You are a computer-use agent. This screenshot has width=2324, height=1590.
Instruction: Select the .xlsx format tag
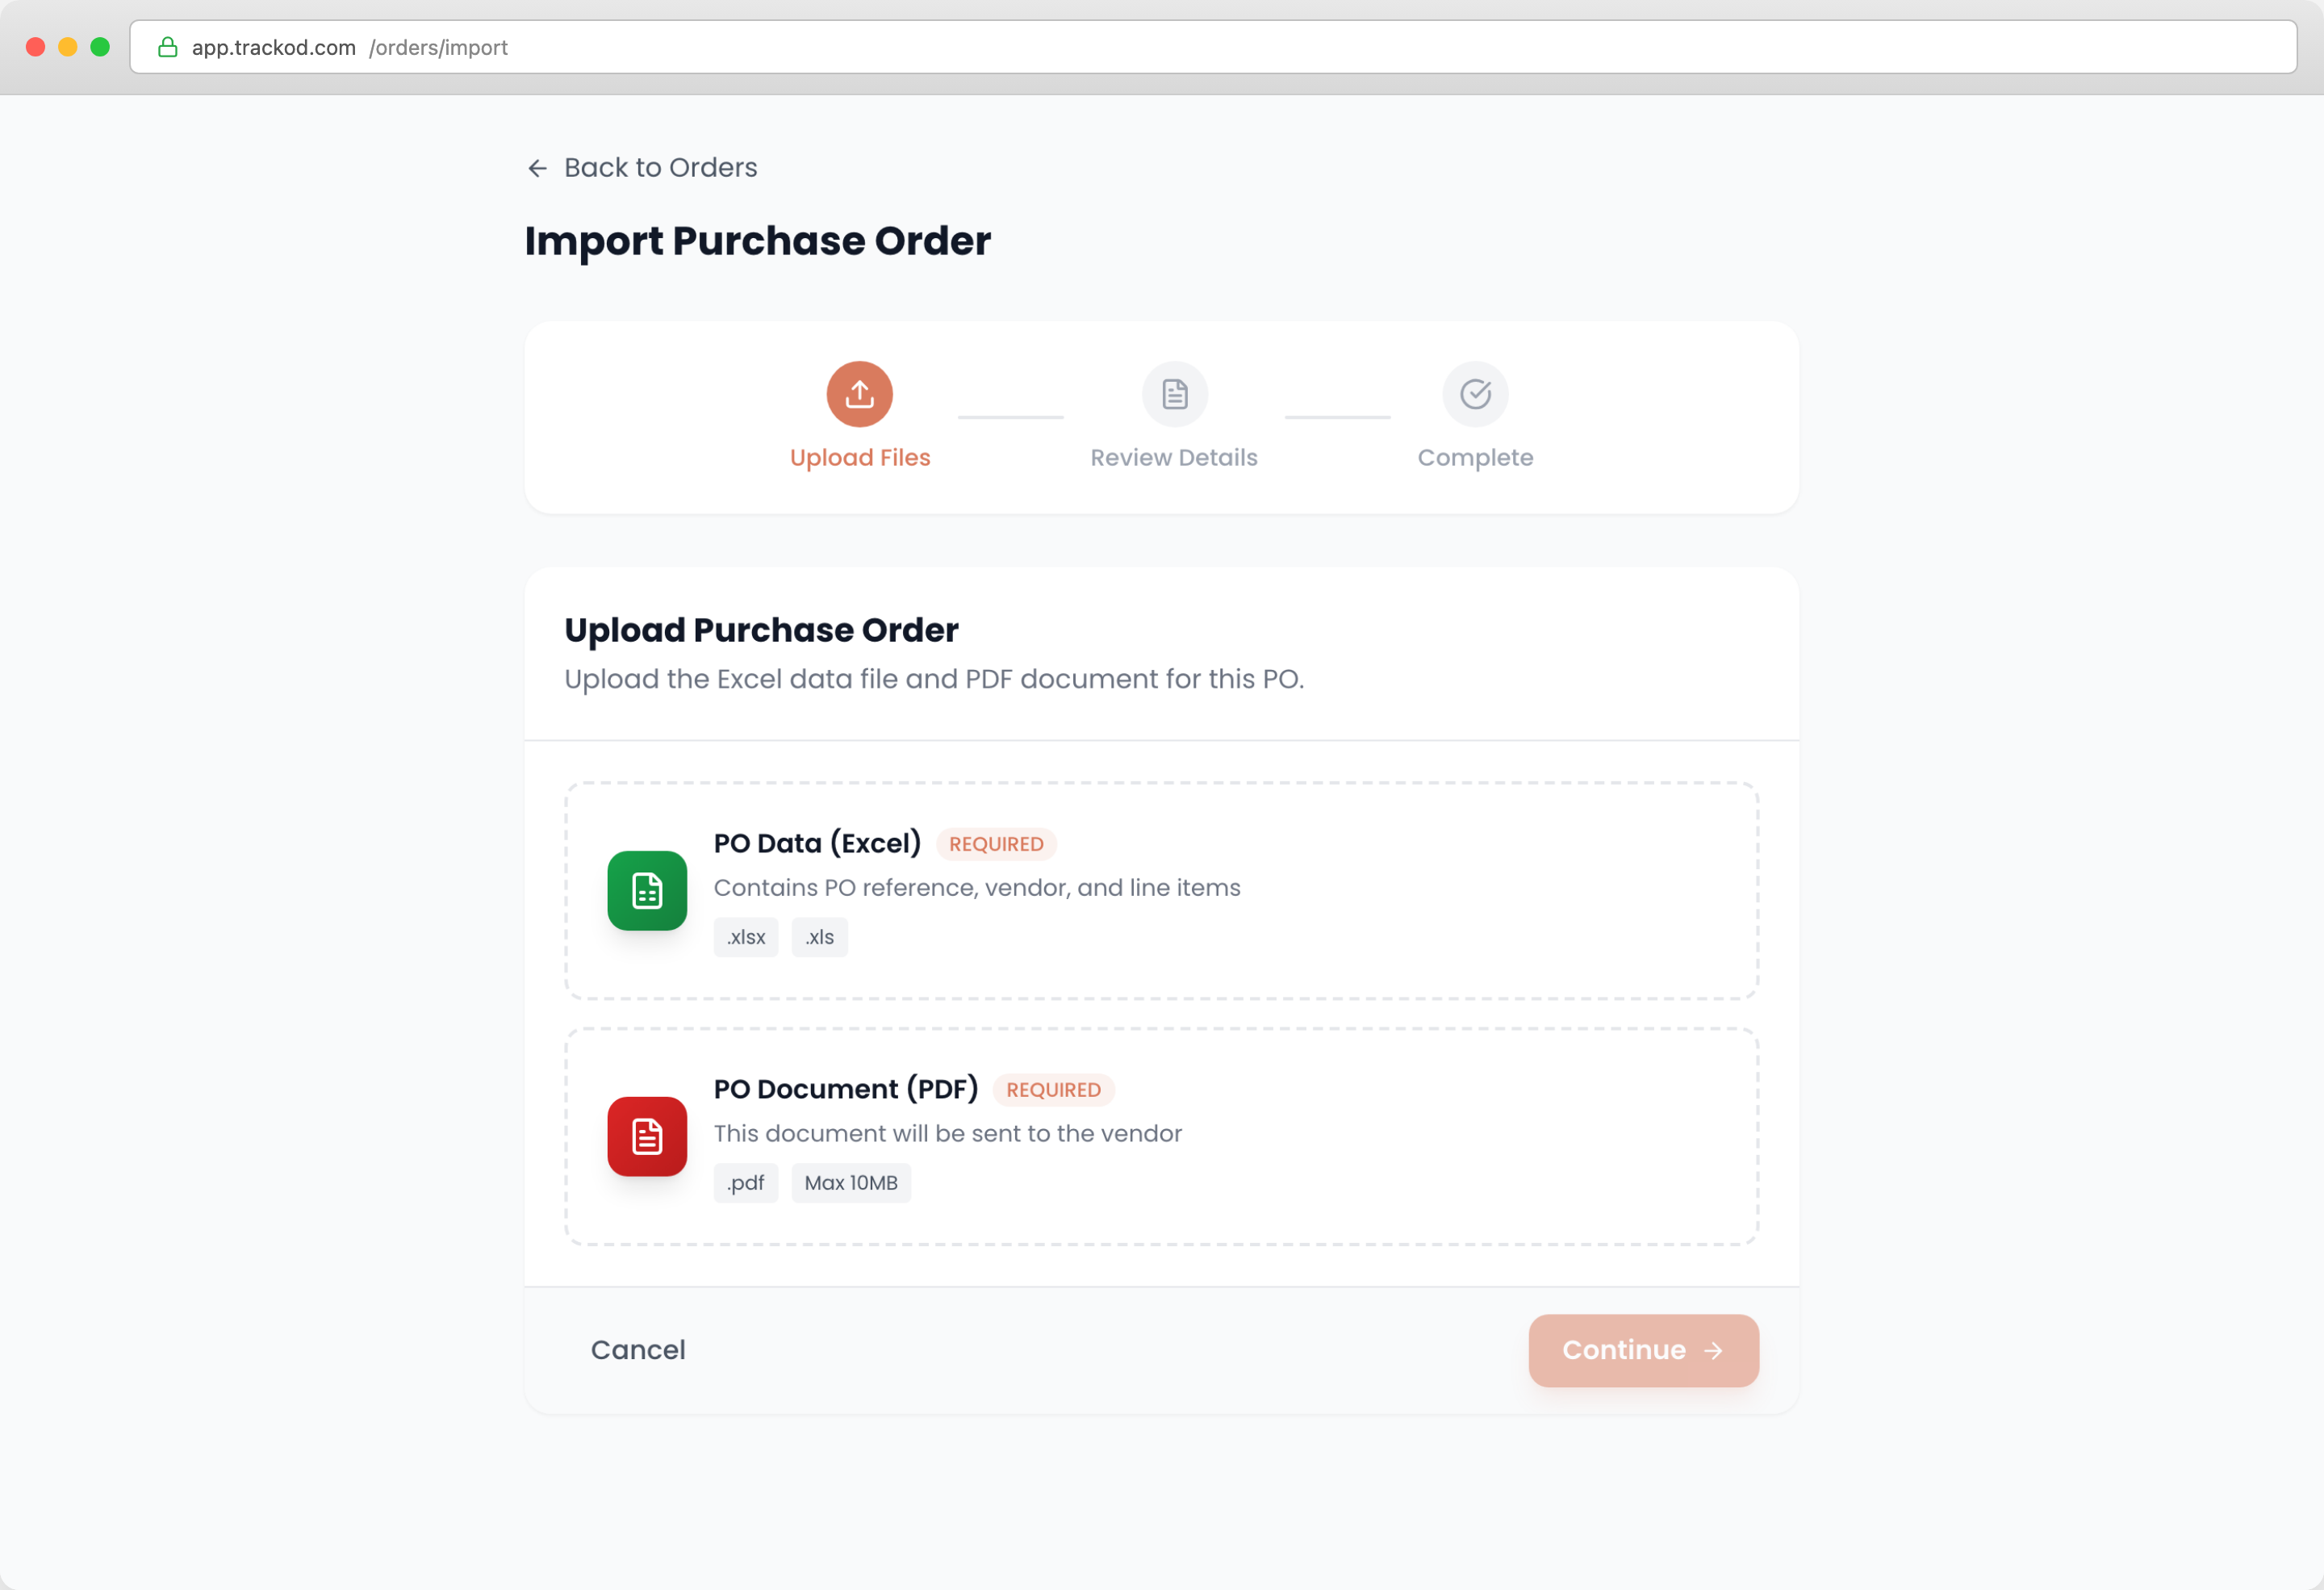(745, 936)
